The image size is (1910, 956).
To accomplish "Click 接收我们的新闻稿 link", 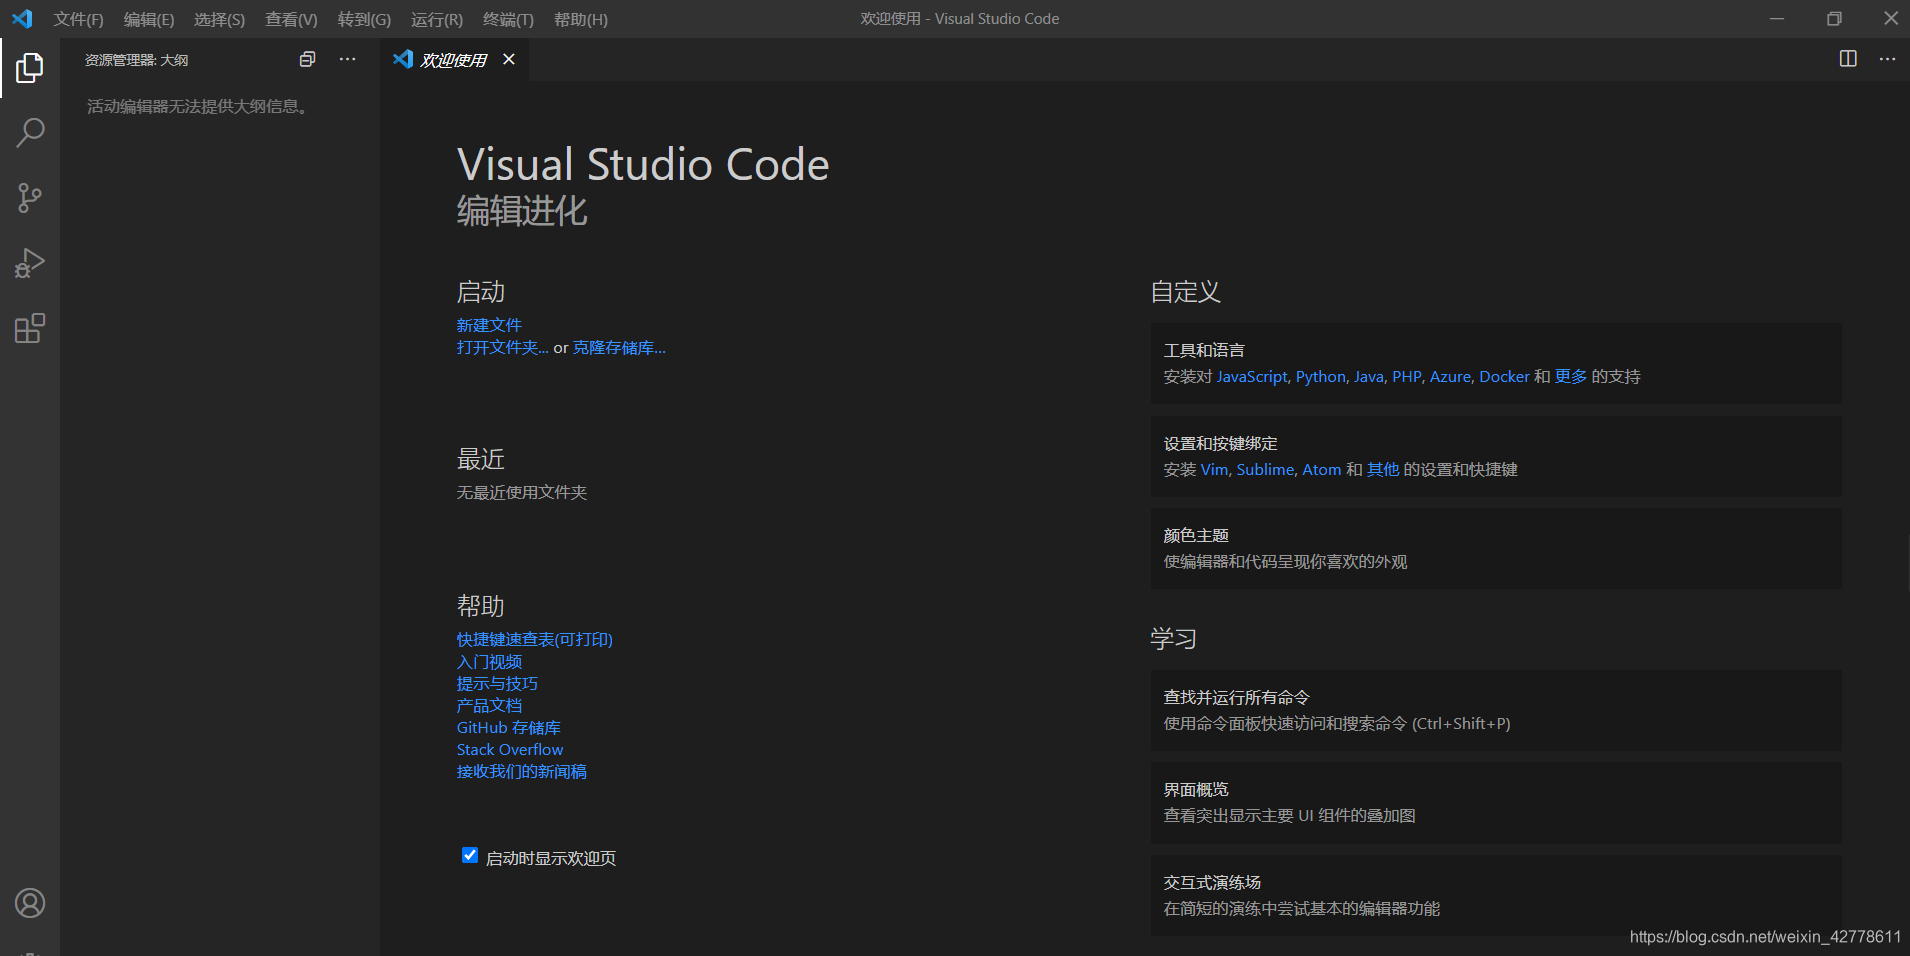I will coord(522,771).
